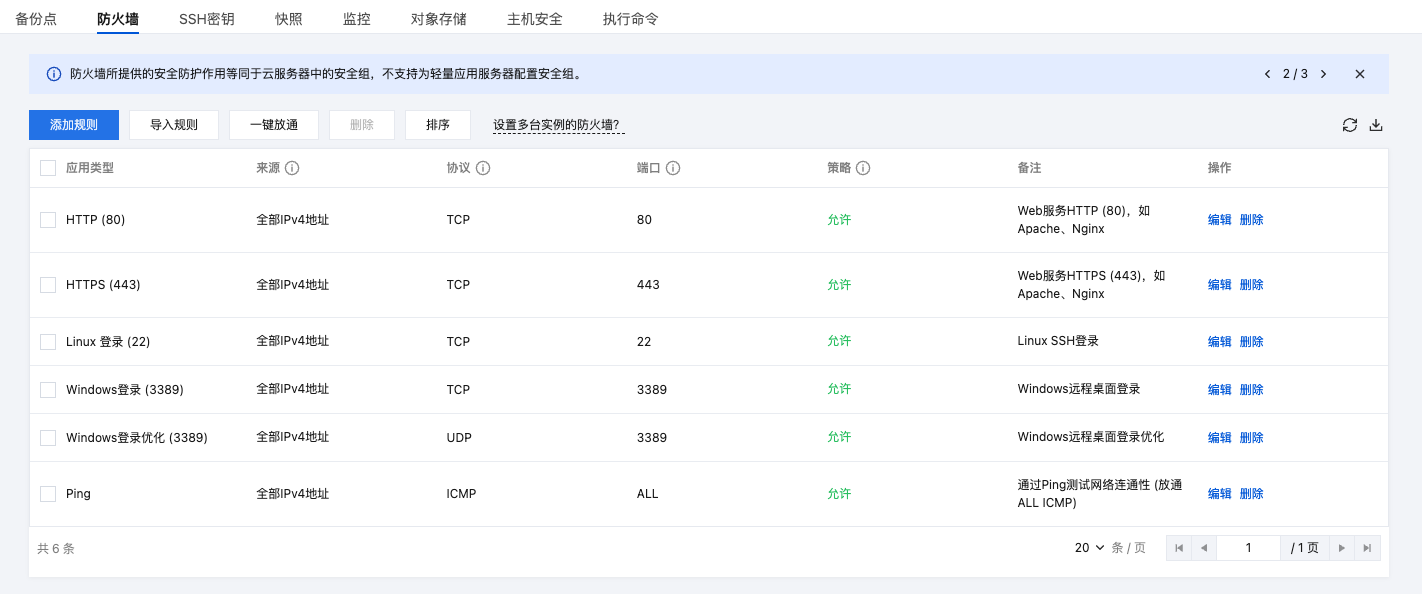
Task: Click the refresh icon above the table
Action: point(1350,125)
